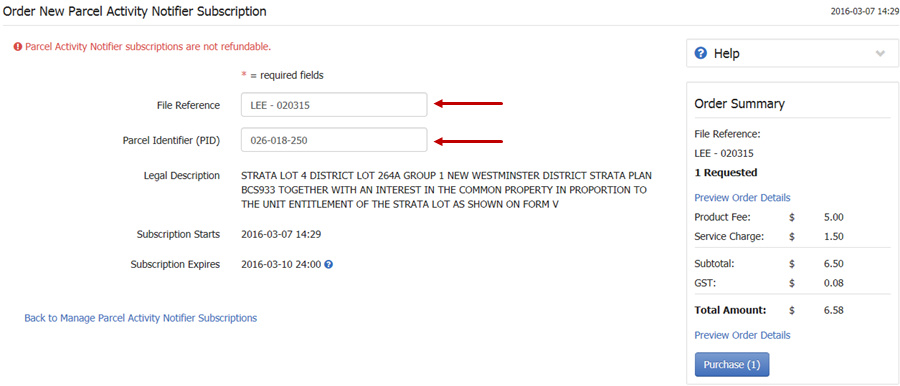Focus the File Reference input field

pyautogui.click(x=334, y=105)
